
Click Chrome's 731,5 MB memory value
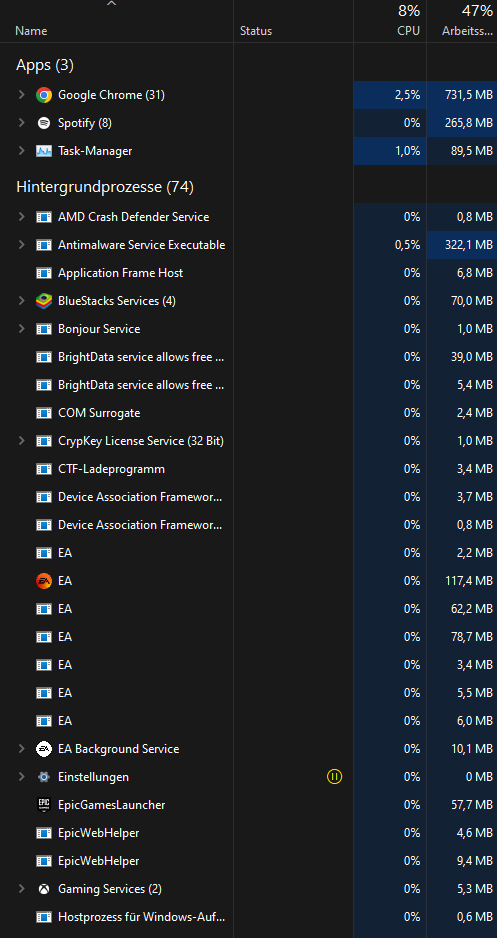[x=469, y=95]
